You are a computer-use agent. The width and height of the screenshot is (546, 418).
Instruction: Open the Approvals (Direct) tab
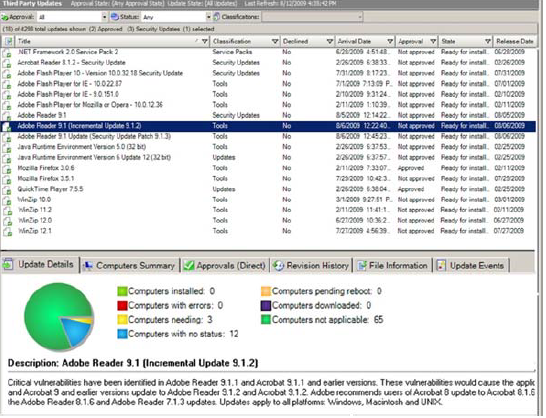coord(225,266)
